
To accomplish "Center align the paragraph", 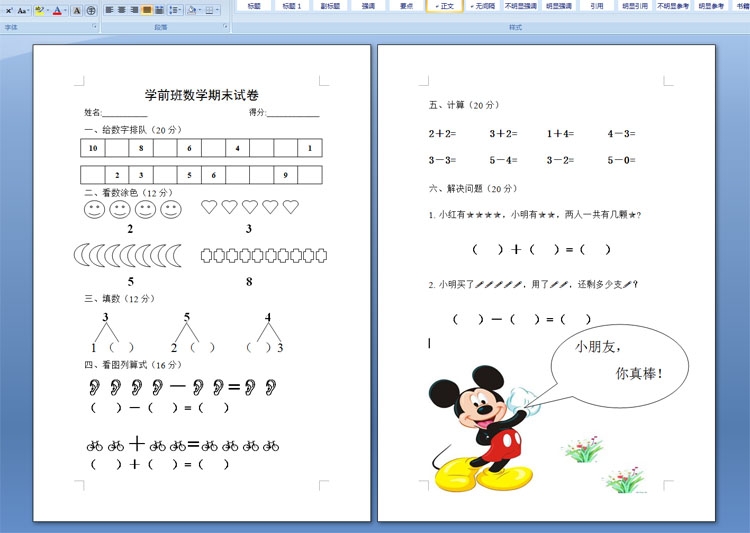I will [x=122, y=10].
